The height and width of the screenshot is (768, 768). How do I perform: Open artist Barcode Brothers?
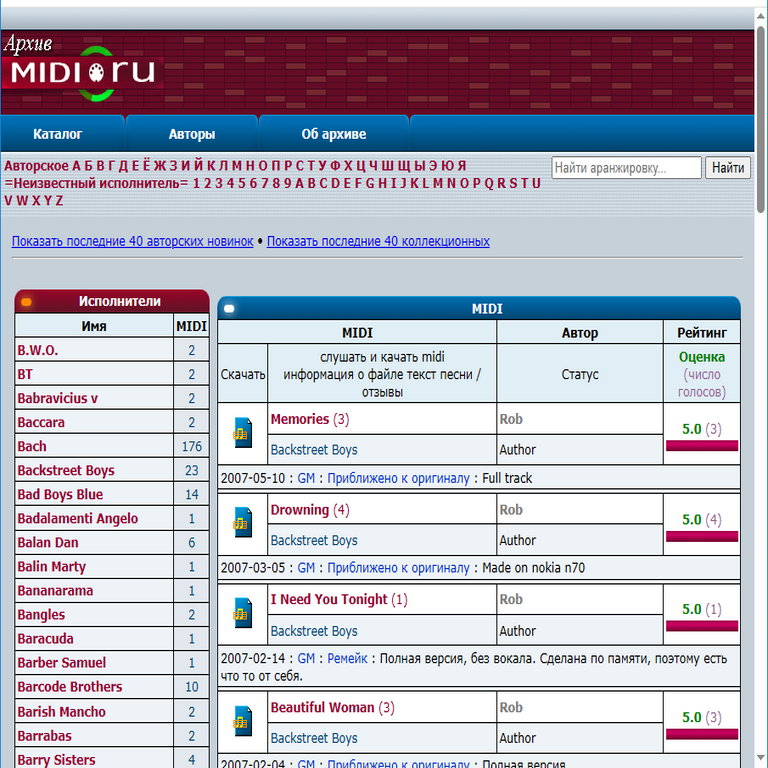click(x=70, y=686)
